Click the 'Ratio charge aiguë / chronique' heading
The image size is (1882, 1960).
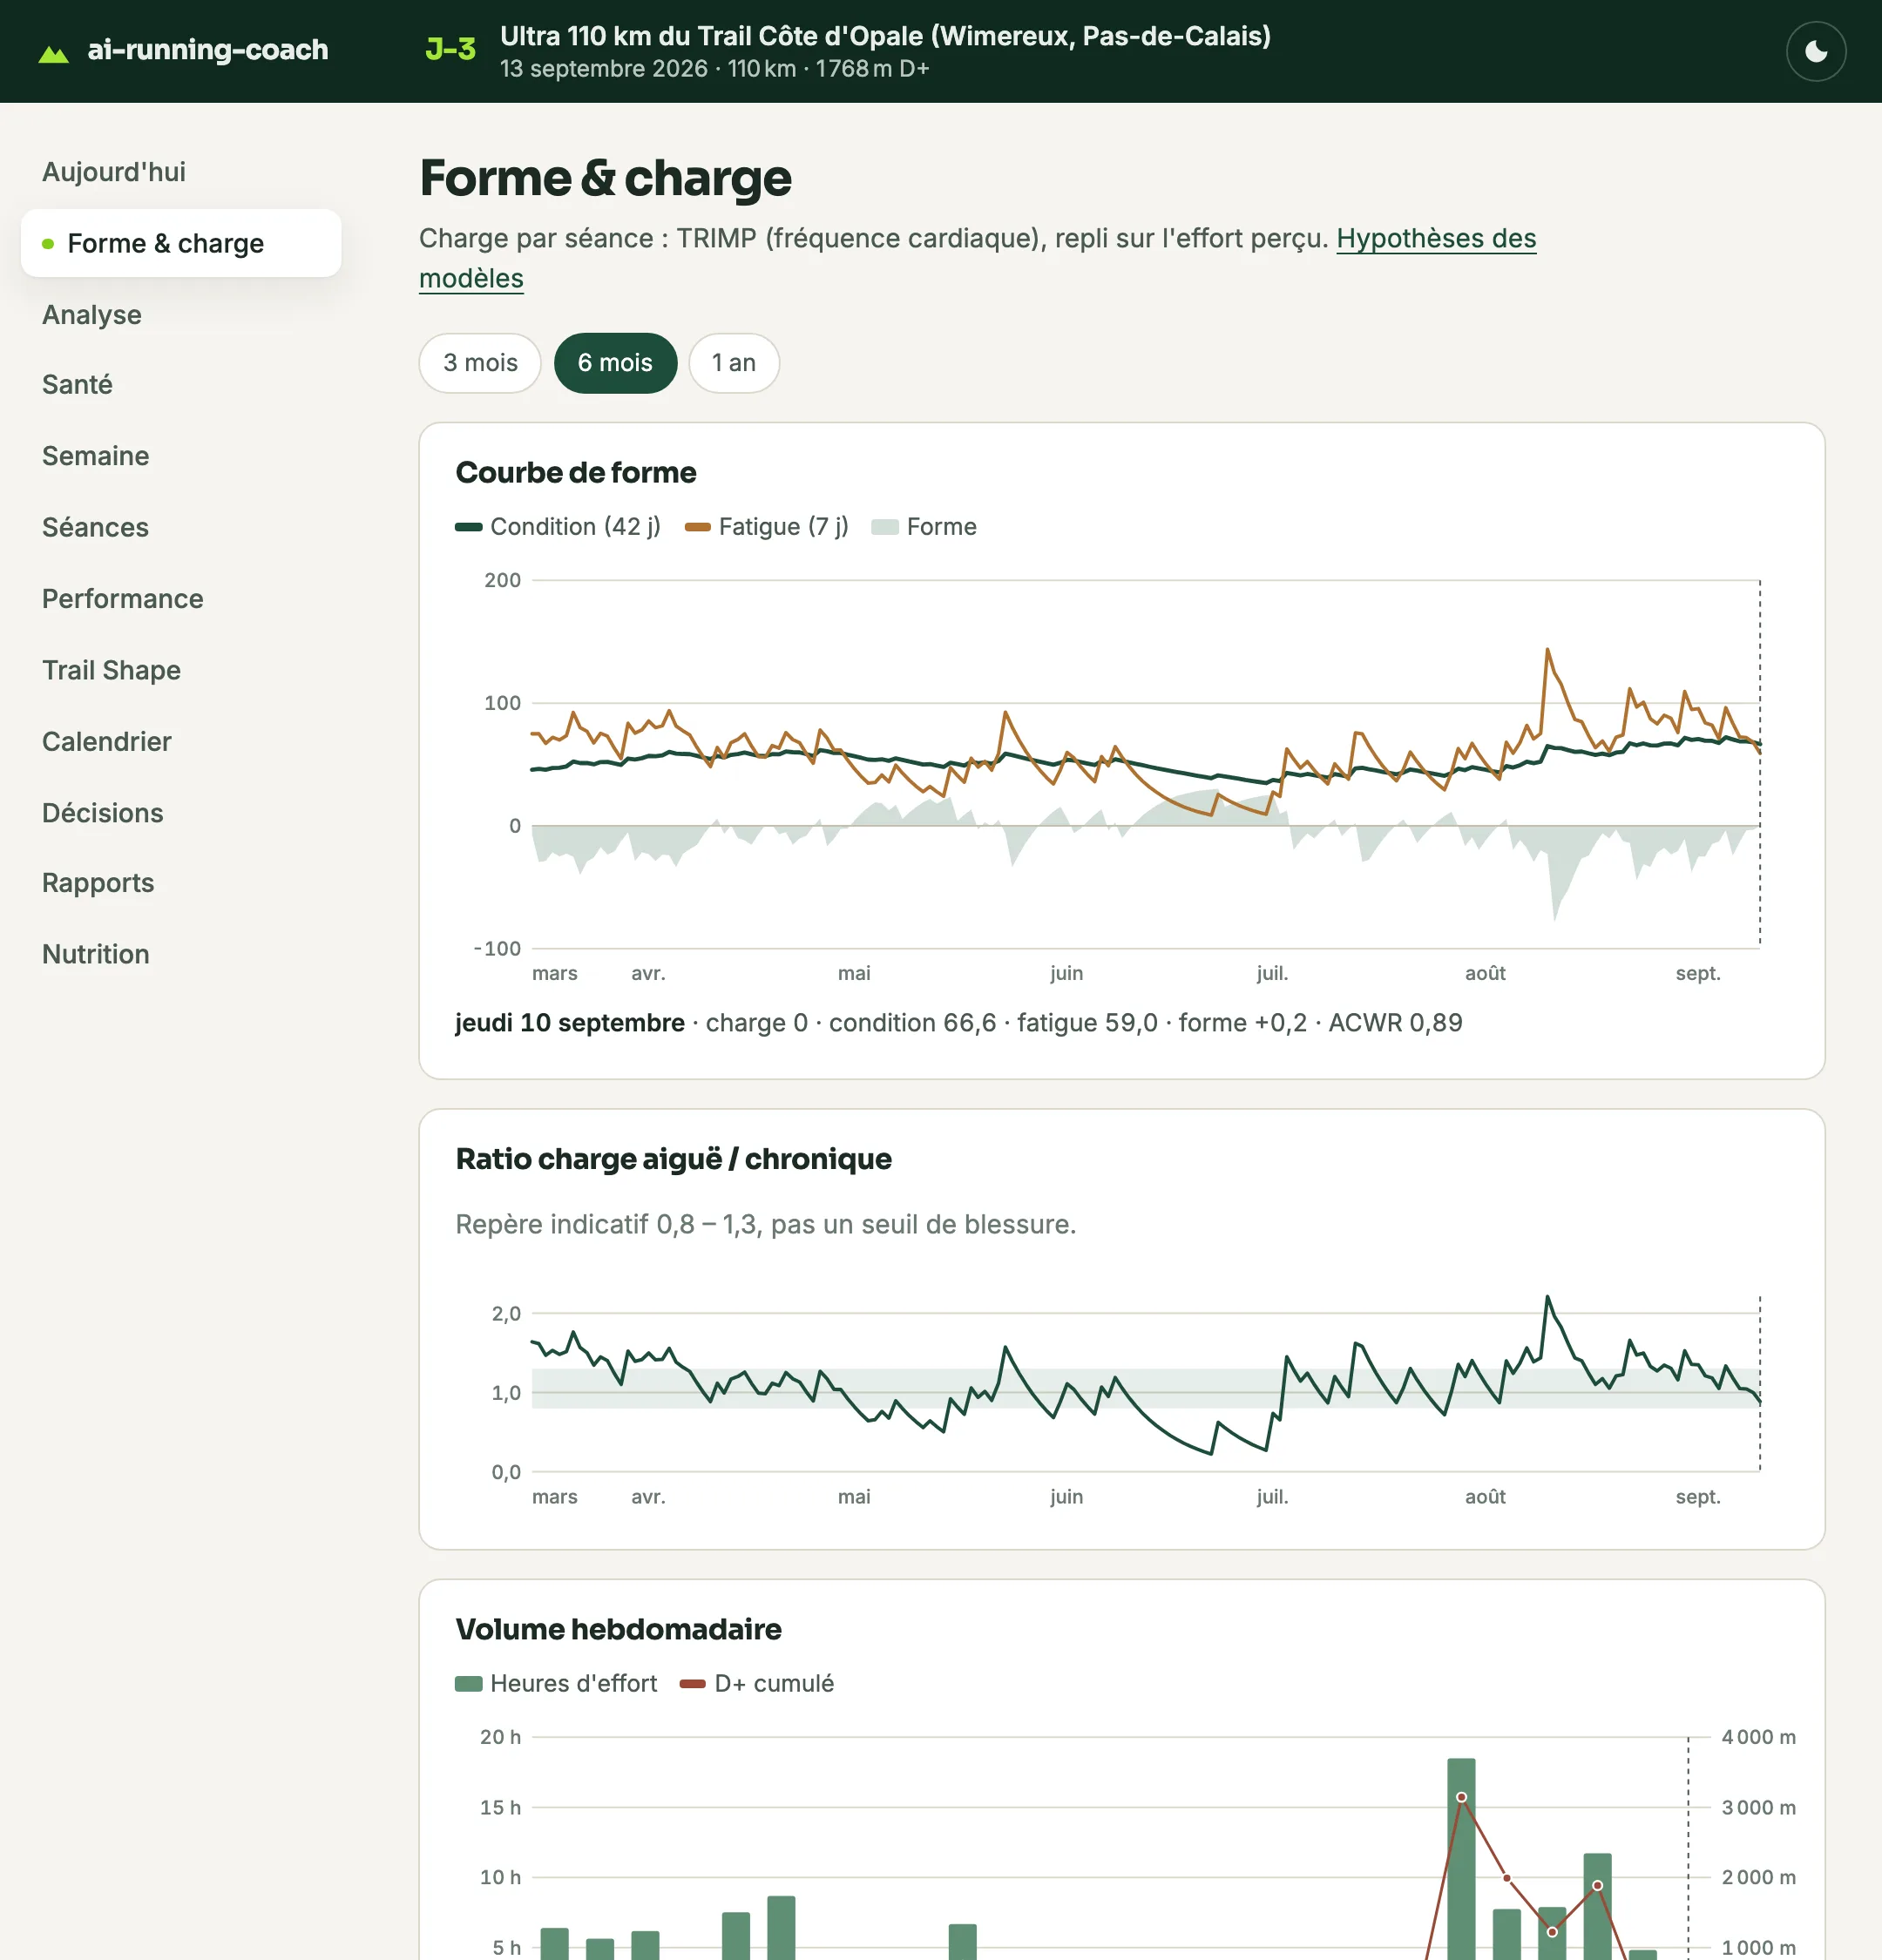(674, 1159)
